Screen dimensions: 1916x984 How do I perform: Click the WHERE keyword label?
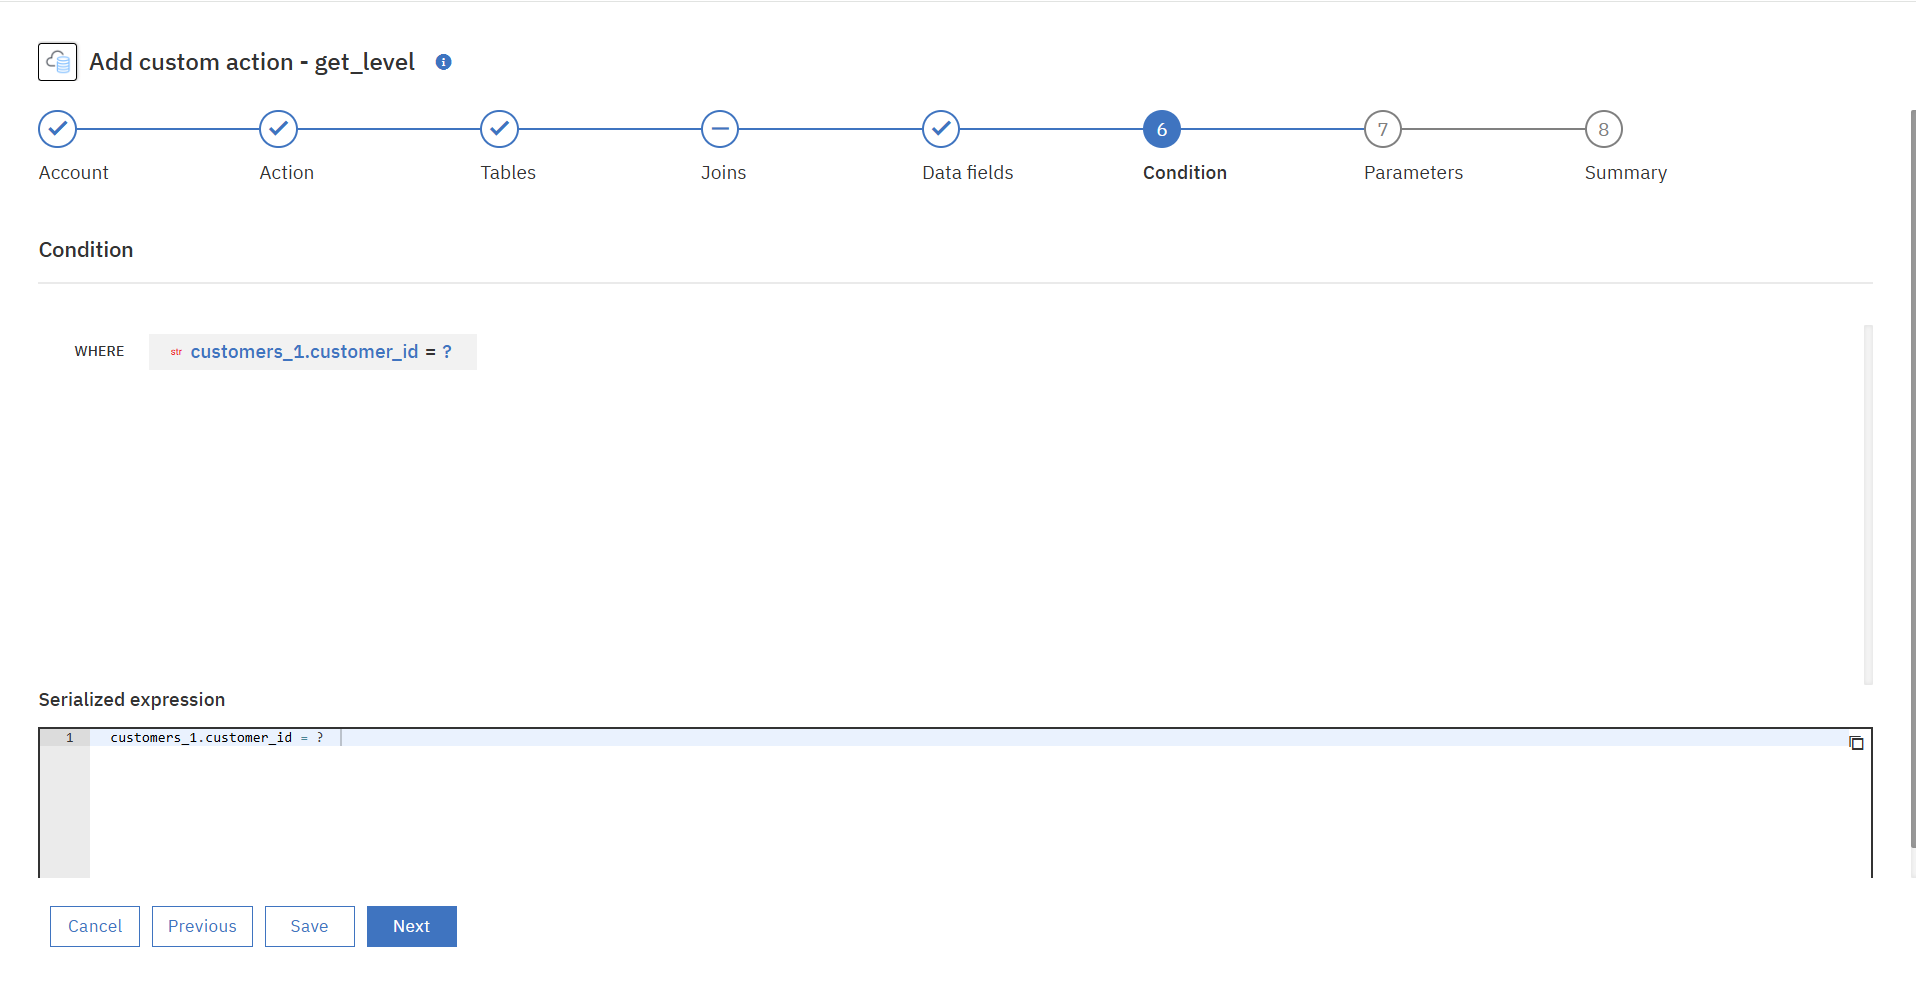[x=99, y=351]
